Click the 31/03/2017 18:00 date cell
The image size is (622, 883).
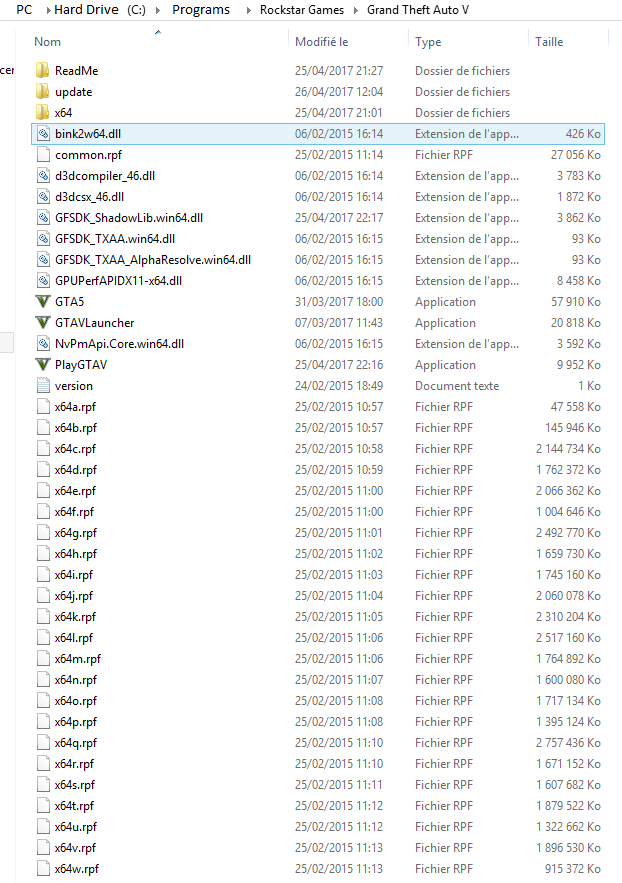339,302
